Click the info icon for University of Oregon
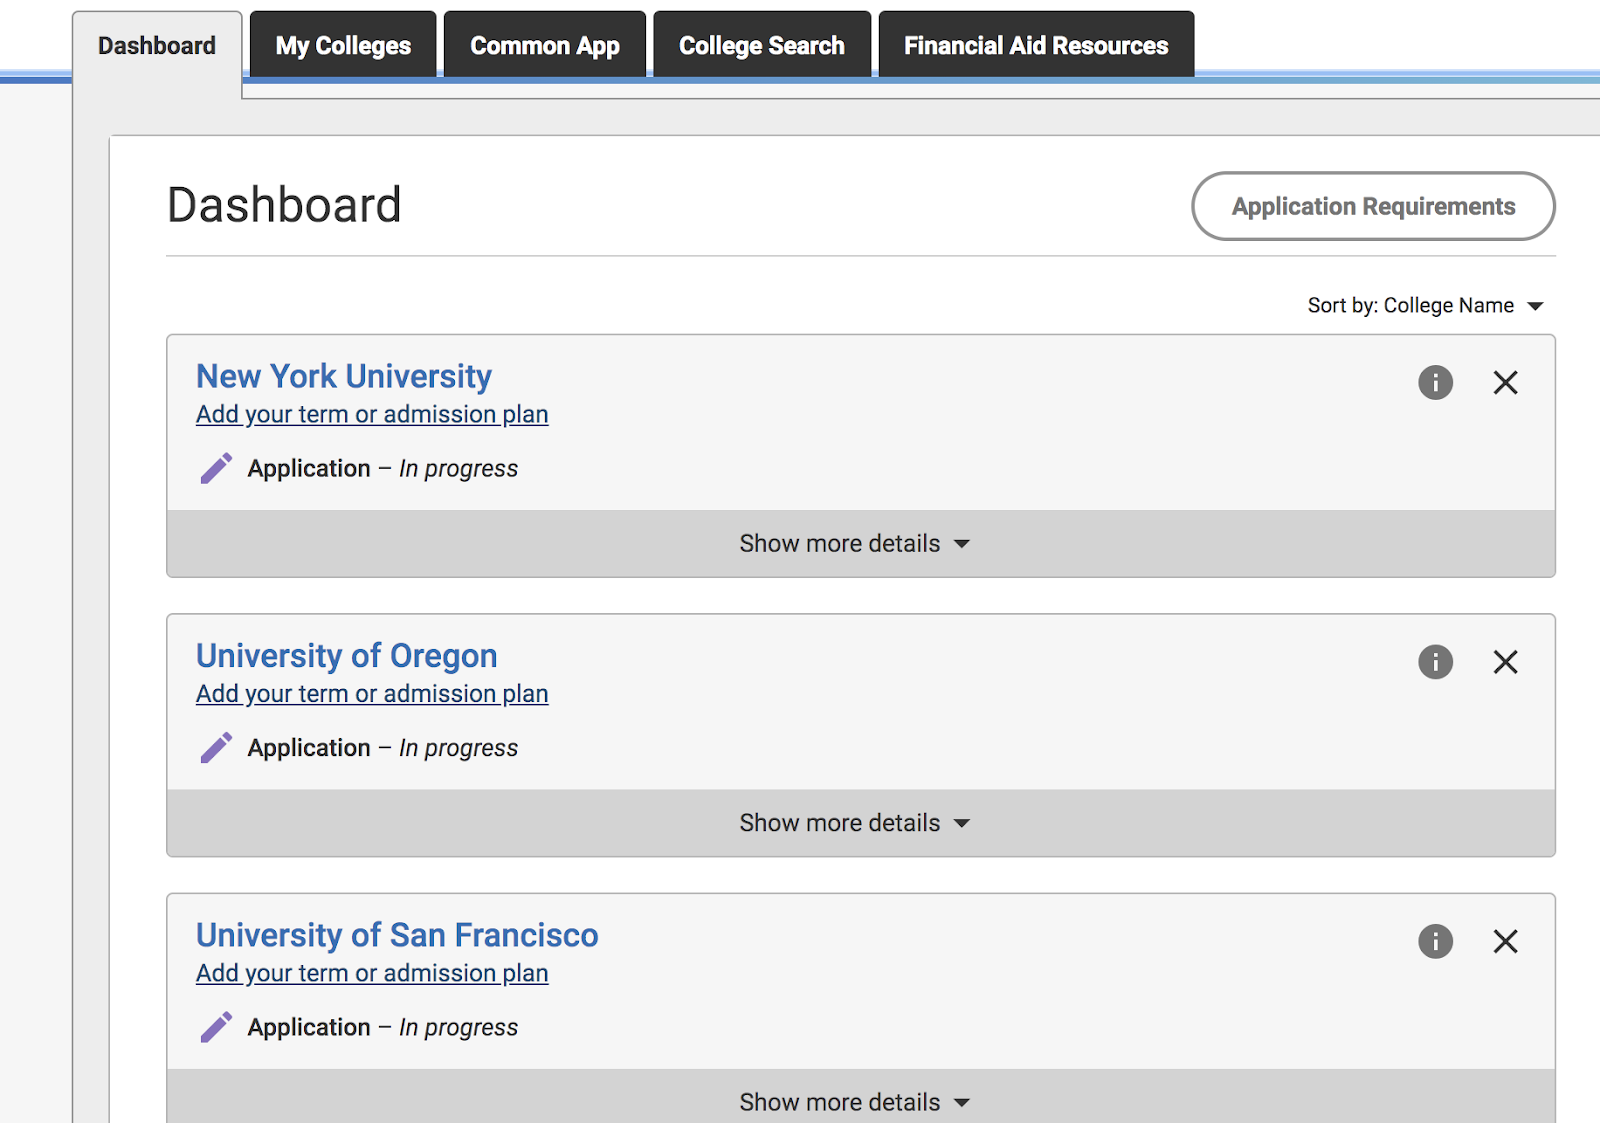 point(1436,661)
